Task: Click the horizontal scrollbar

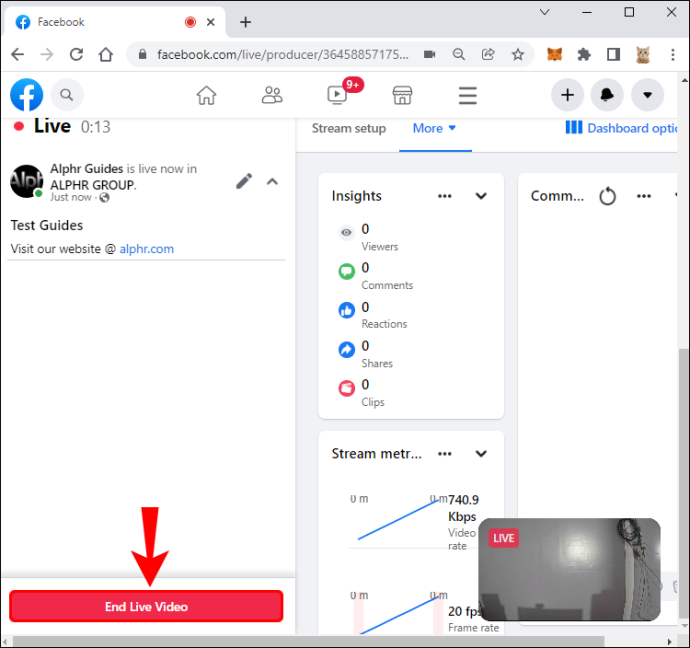Action: (x=308, y=641)
